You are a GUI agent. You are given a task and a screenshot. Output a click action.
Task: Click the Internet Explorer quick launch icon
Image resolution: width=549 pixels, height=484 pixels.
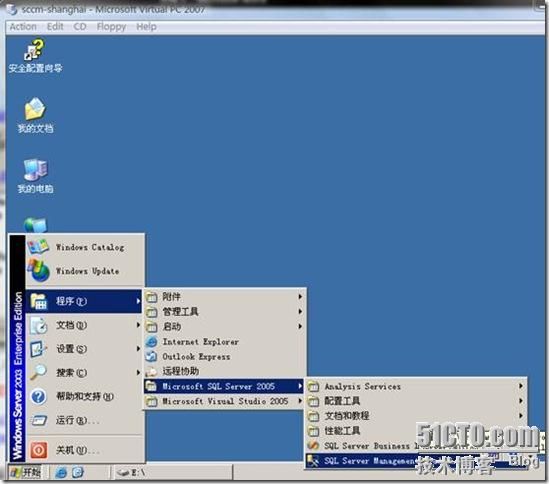[x=61, y=472]
